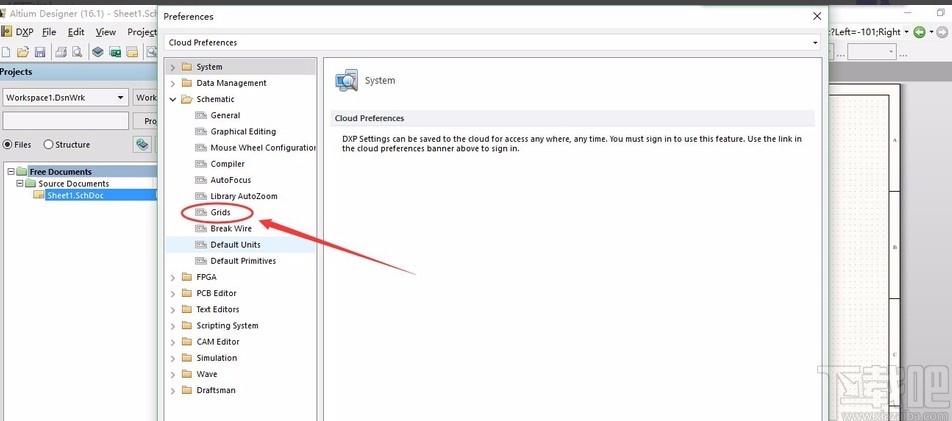Select PCB Editor folder label
952x421 pixels.
[x=217, y=293]
